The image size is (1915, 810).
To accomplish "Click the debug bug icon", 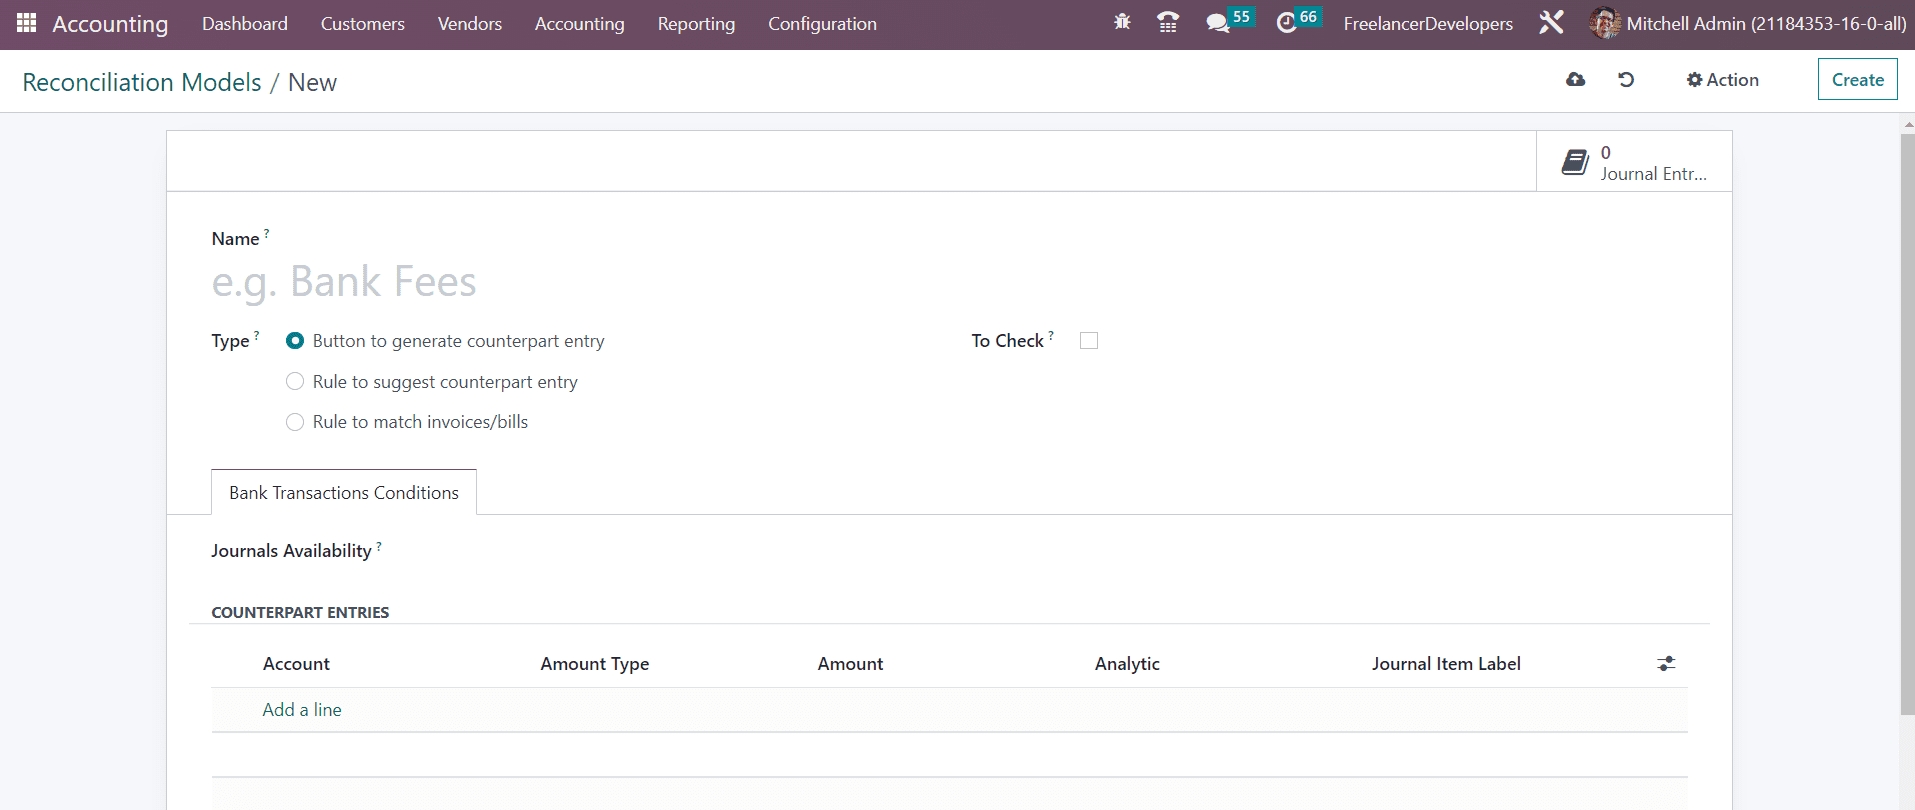I will (1122, 22).
